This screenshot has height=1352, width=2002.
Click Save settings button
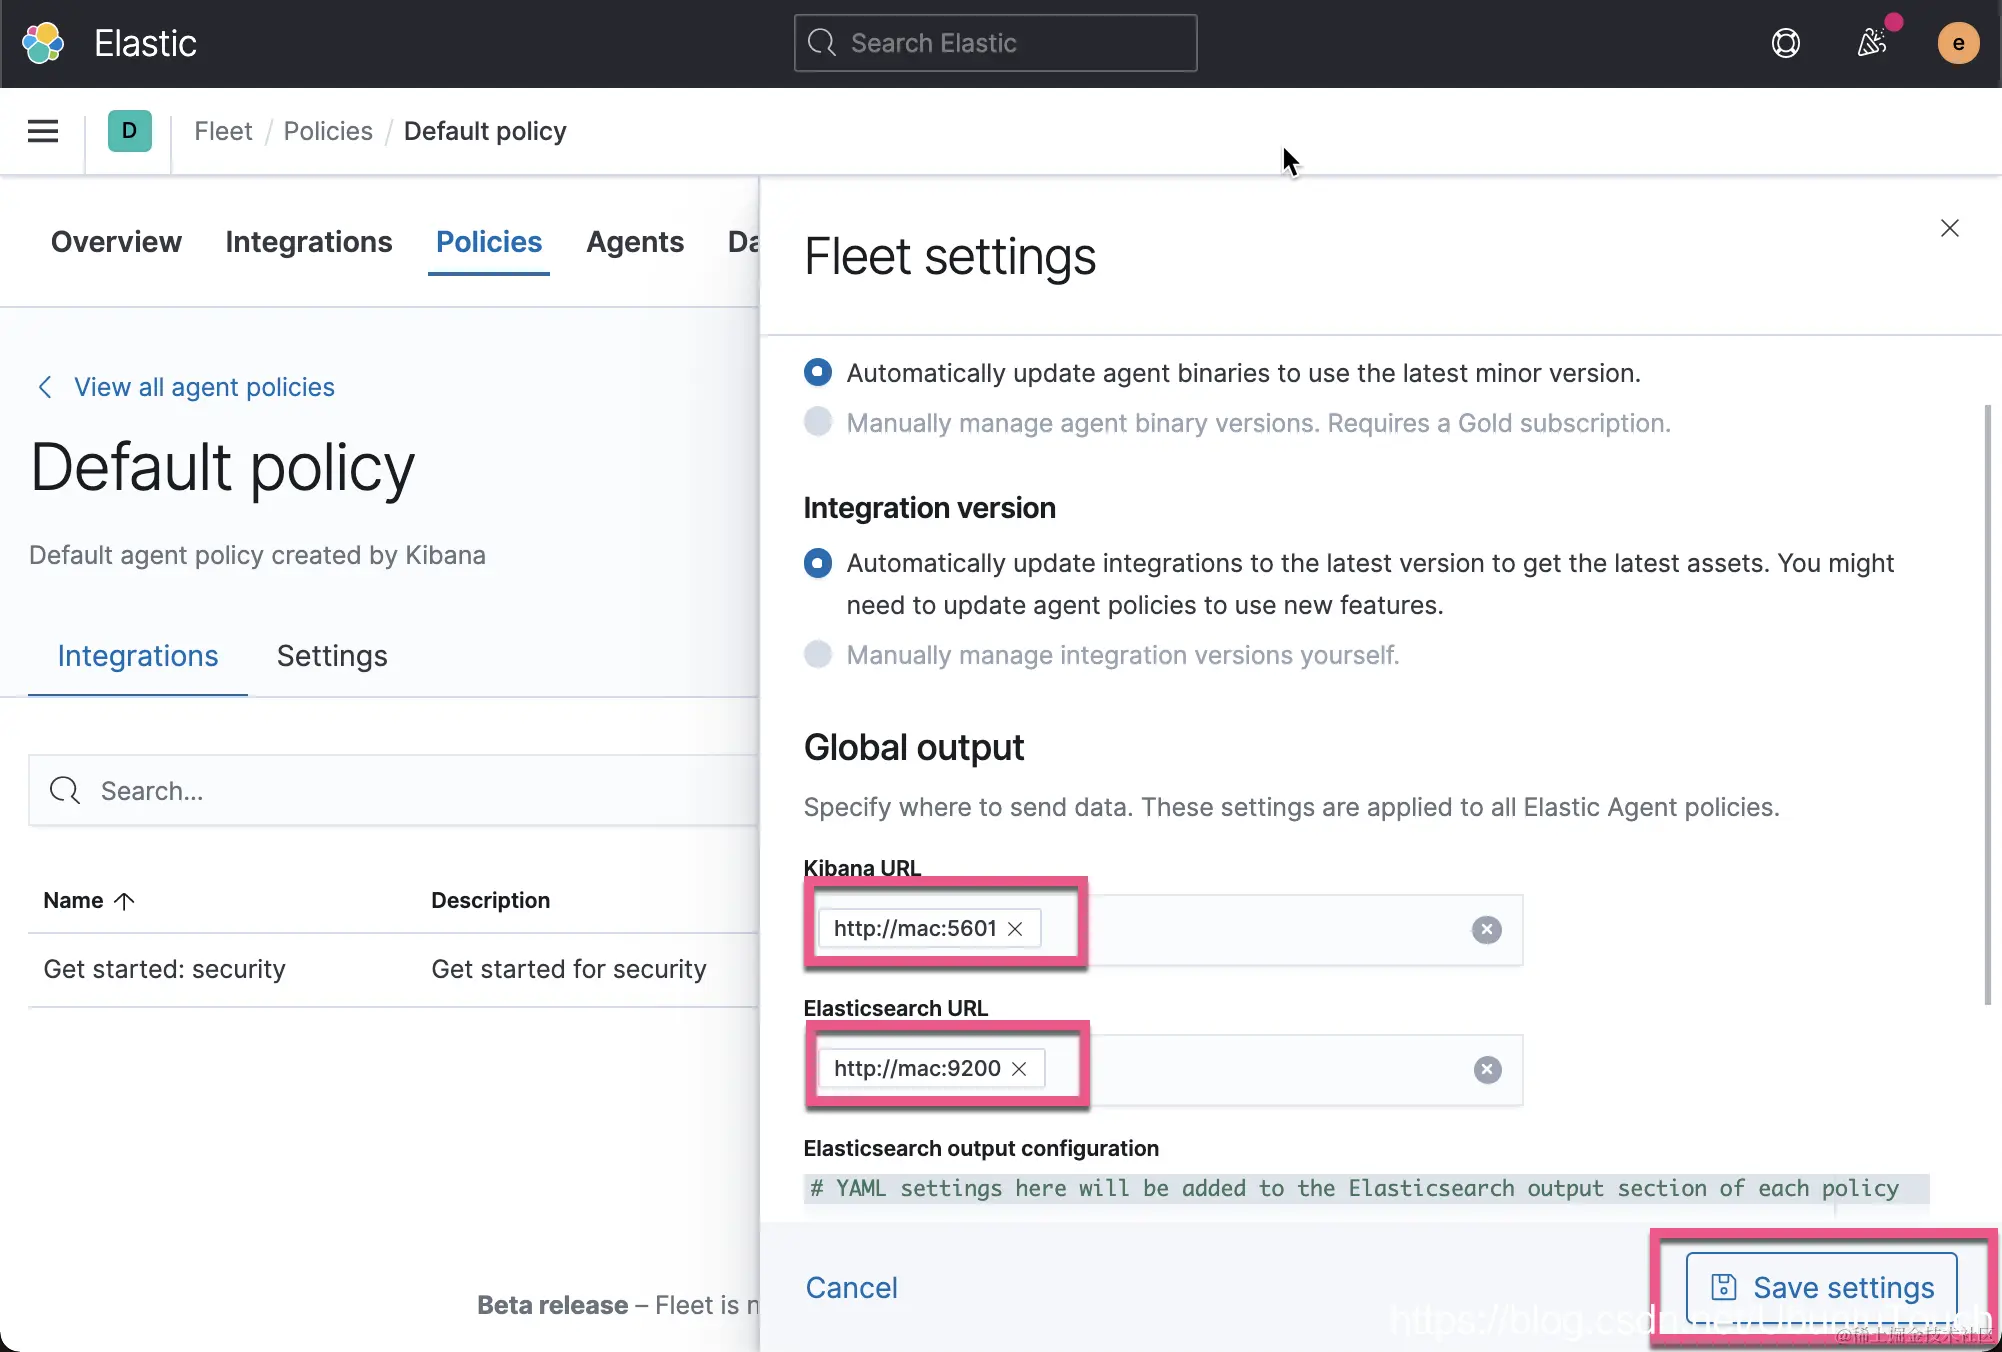[1821, 1287]
